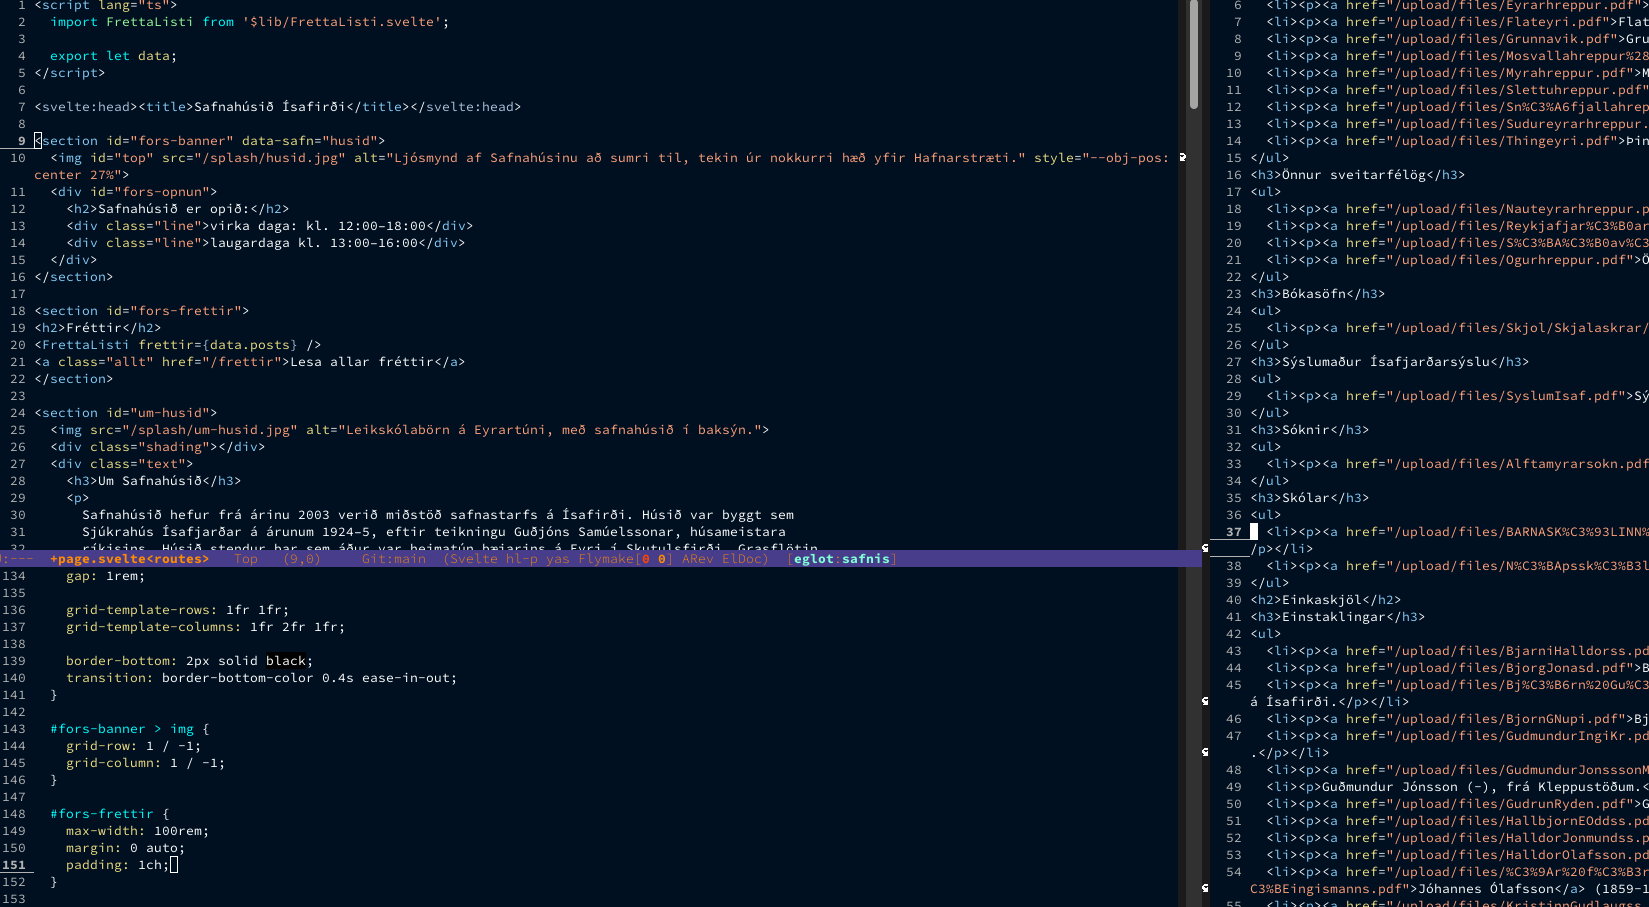
Task: Click the h3 'Önnur sveitarfélög' line in right pane
Action: (1358, 175)
